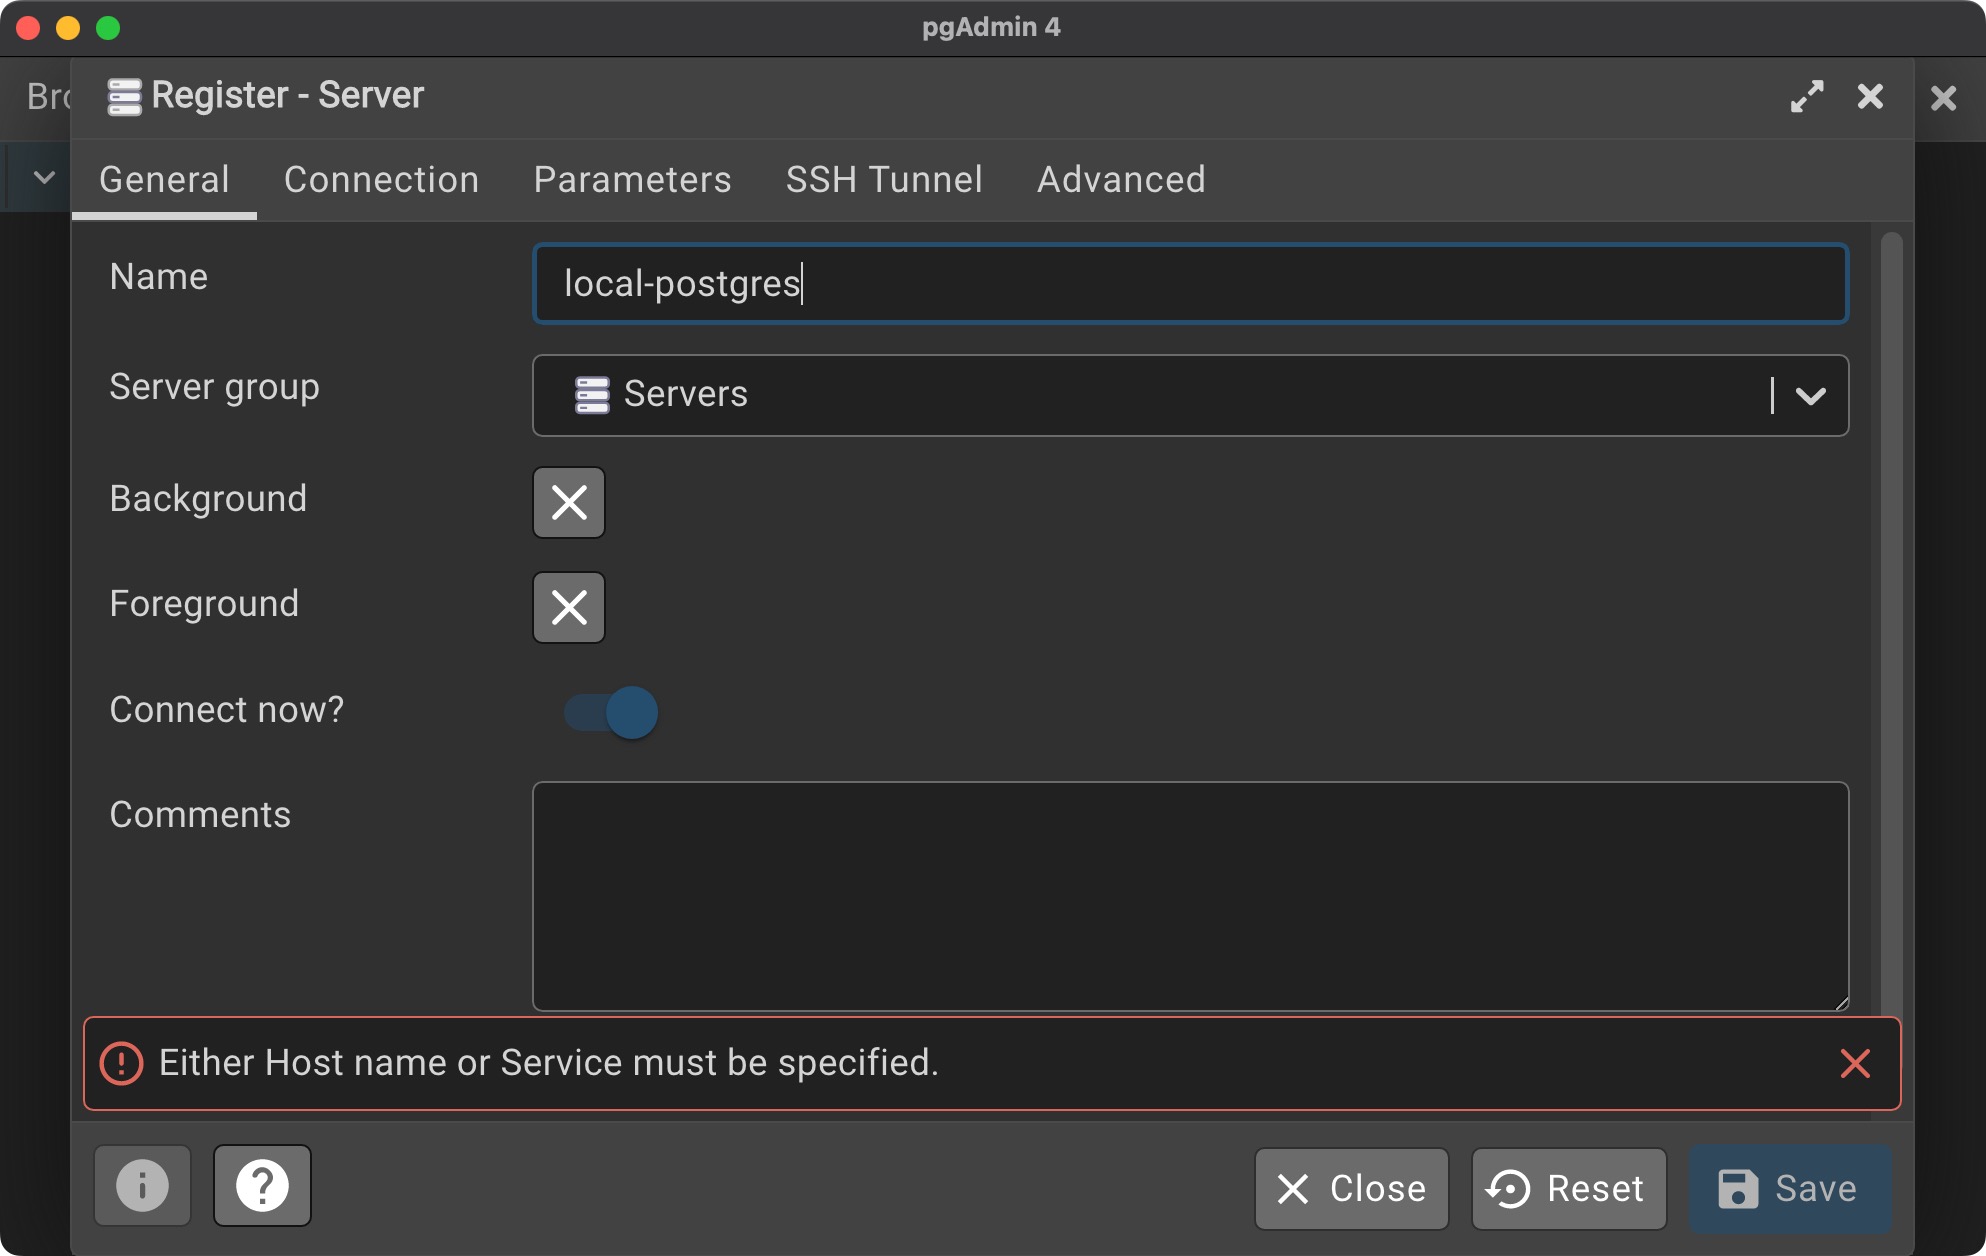Clear the Background color selection
This screenshot has height=1256, width=1986.
tap(569, 502)
